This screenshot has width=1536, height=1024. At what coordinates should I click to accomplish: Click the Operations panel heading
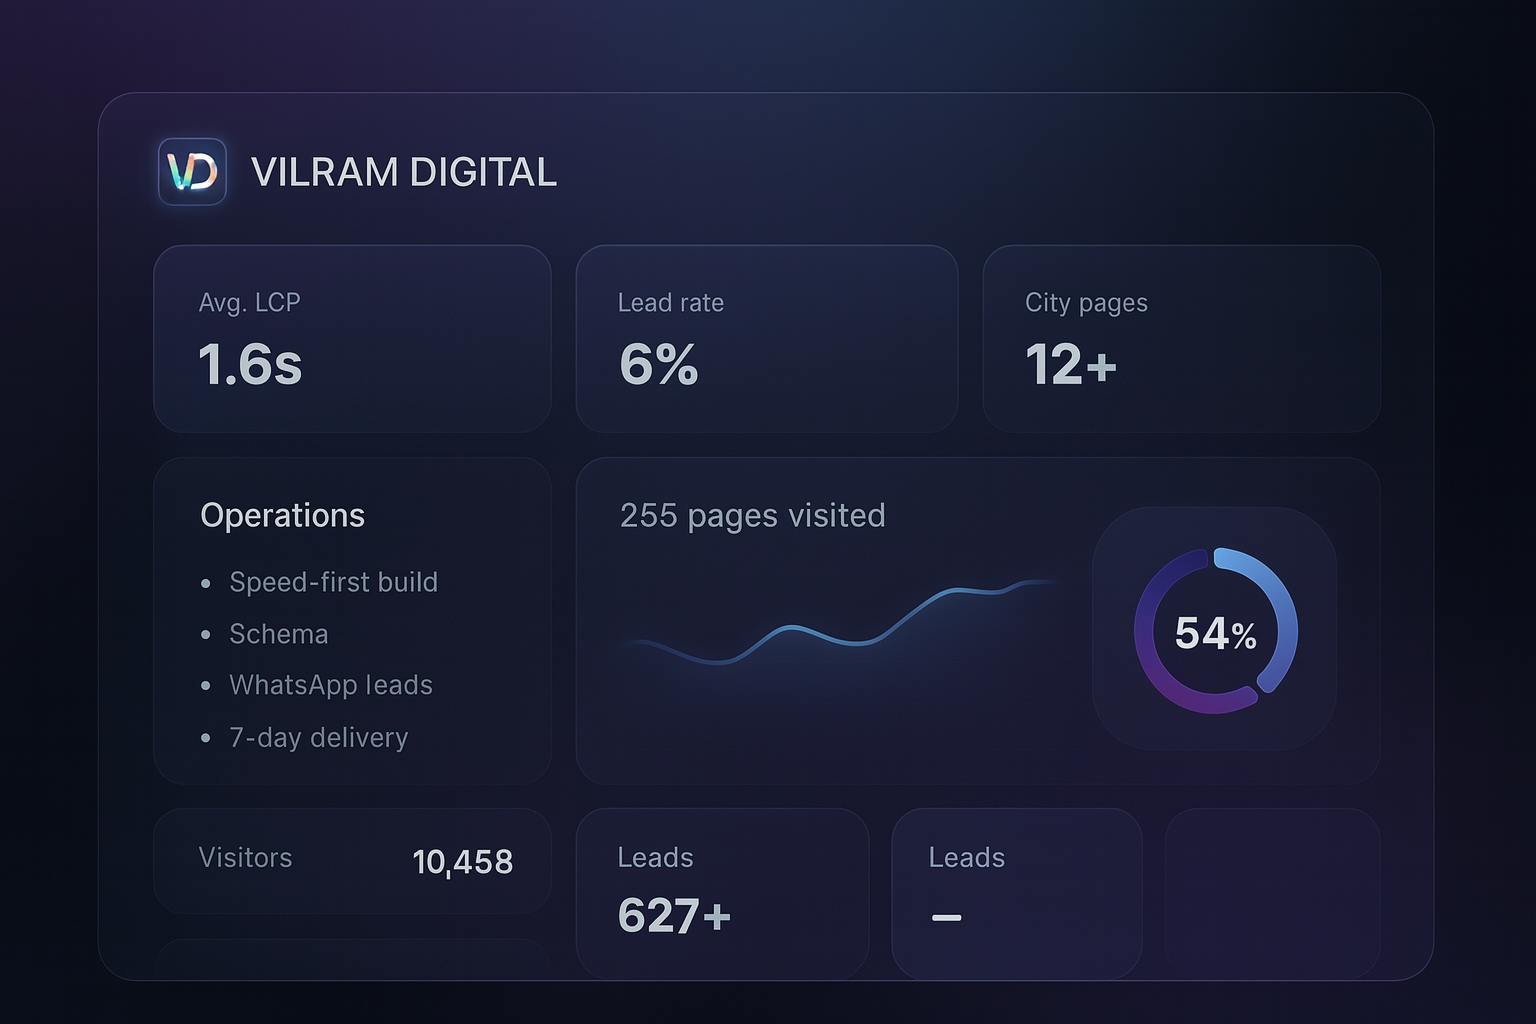point(282,515)
